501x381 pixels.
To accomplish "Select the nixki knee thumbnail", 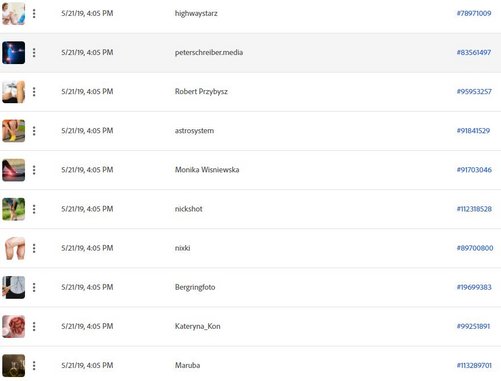I will coord(14,248).
